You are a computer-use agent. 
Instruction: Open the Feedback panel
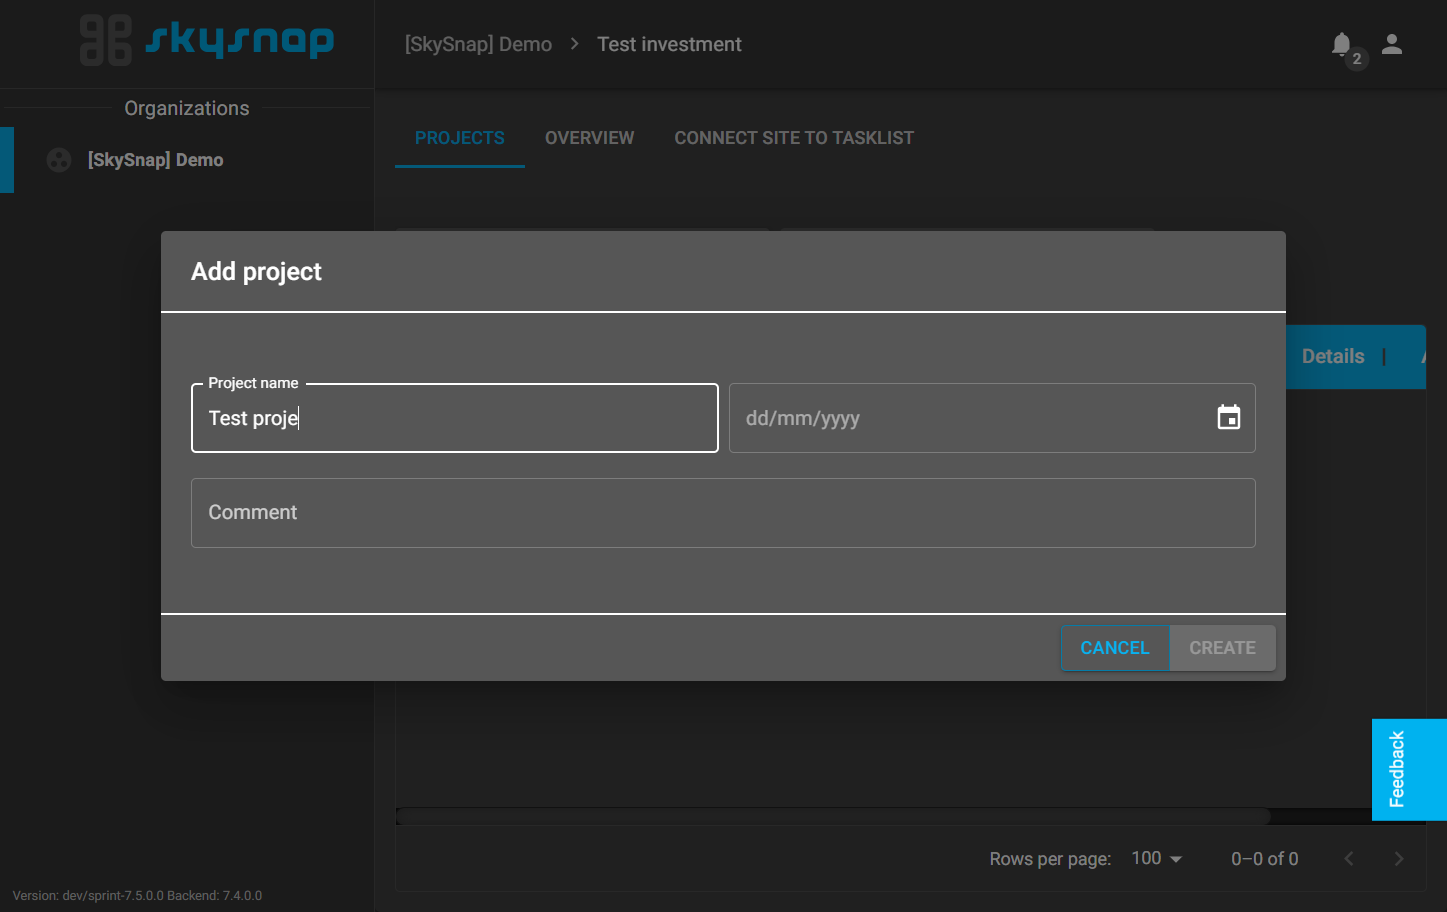pos(1409,769)
